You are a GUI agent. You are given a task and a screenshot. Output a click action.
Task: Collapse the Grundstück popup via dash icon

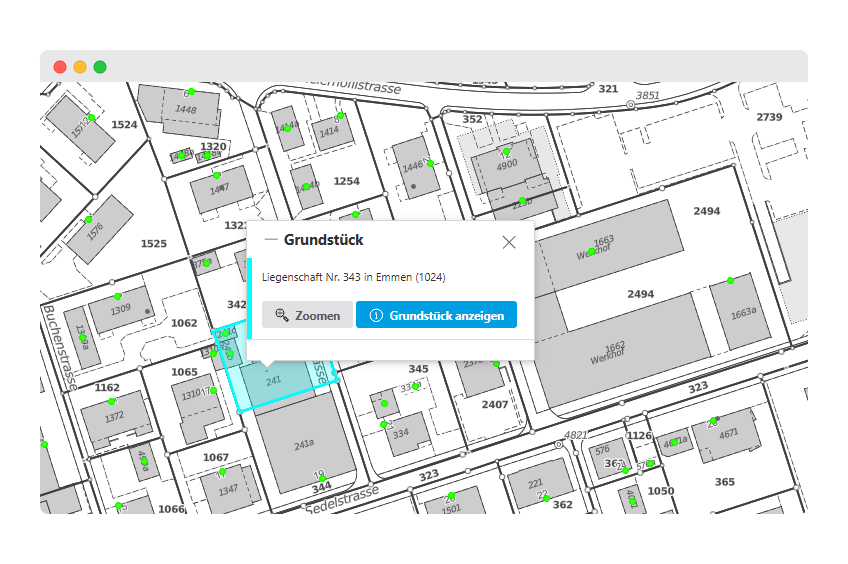coord(271,240)
